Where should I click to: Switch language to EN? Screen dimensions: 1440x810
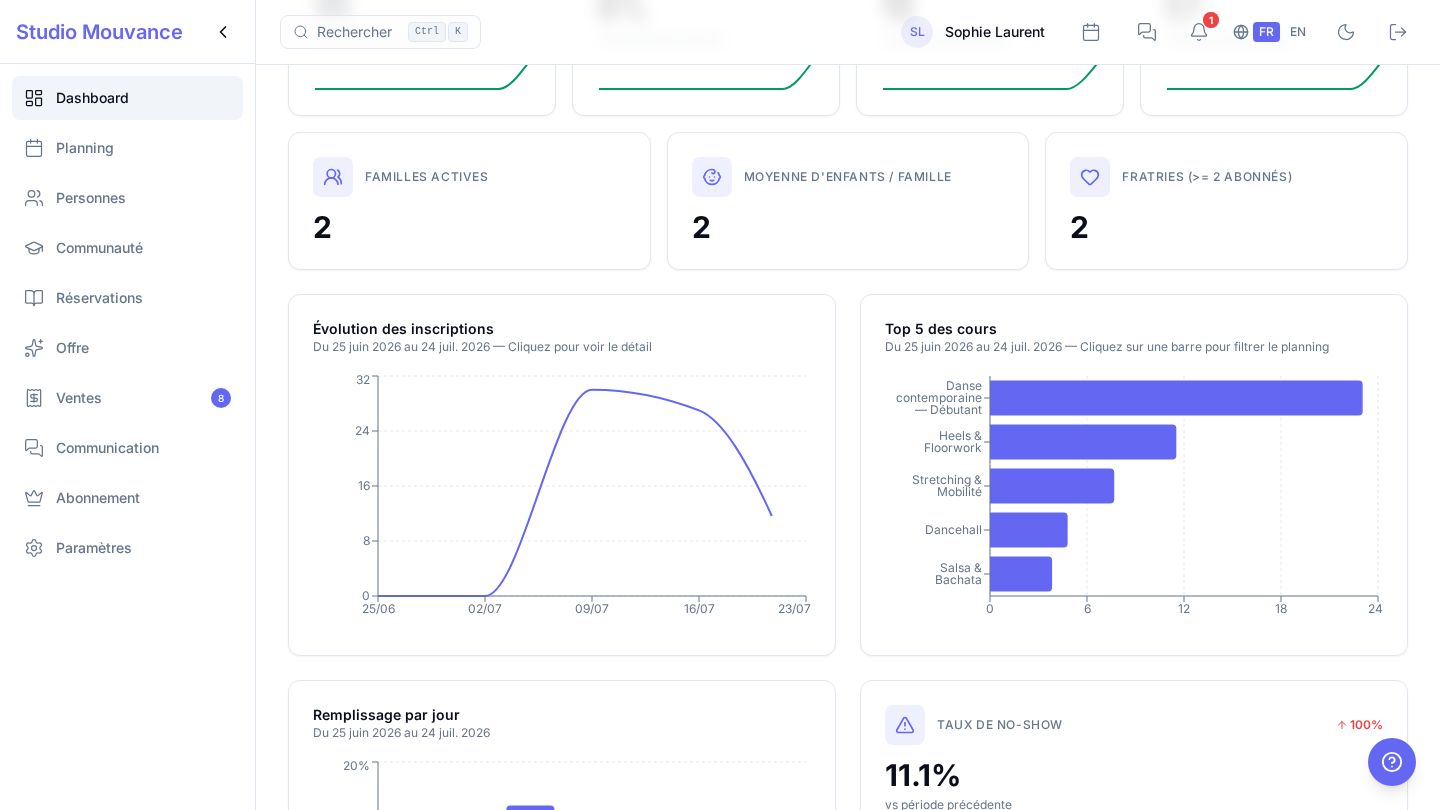1298,32
